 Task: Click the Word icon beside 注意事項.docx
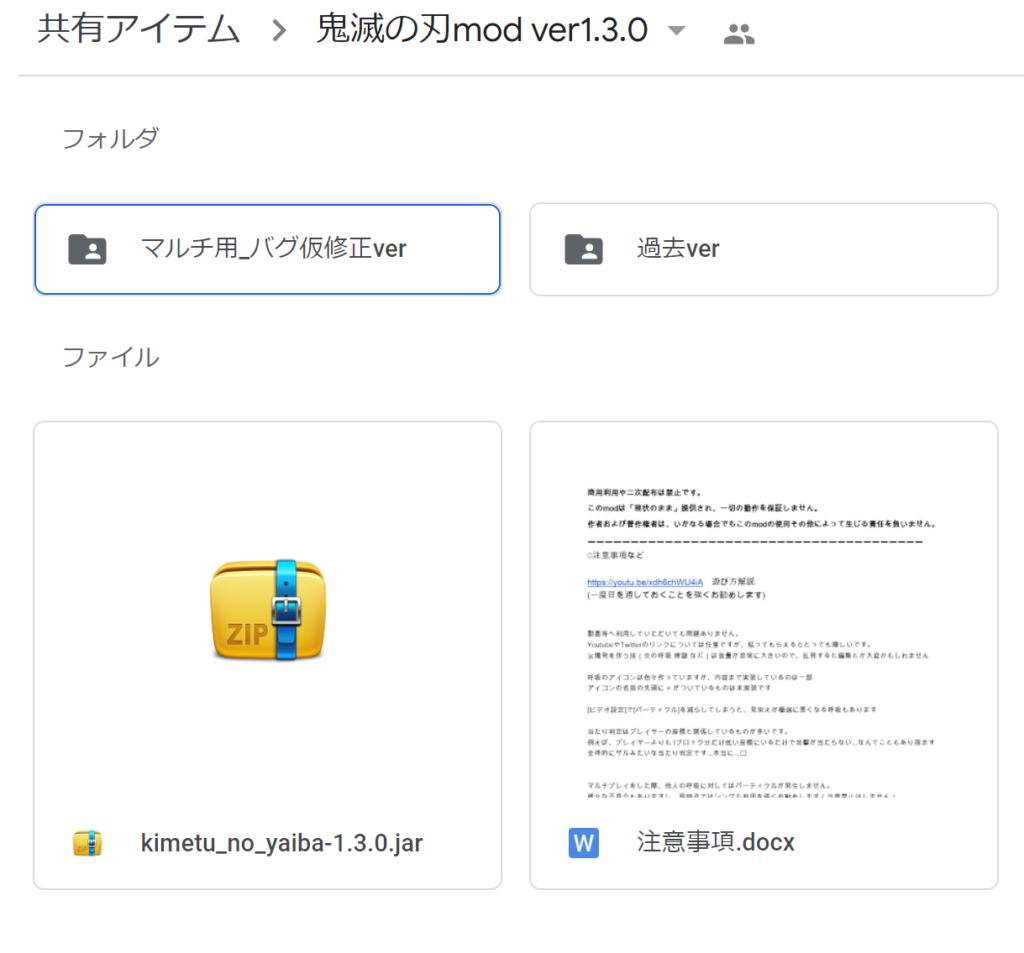[x=583, y=843]
